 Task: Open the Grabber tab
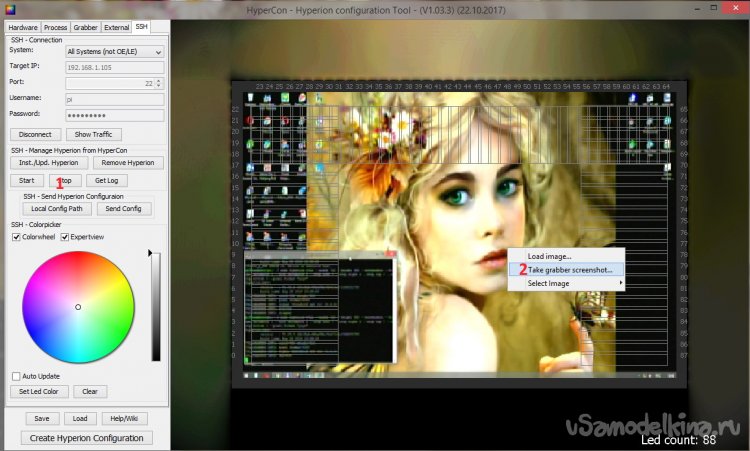pos(84,27)
